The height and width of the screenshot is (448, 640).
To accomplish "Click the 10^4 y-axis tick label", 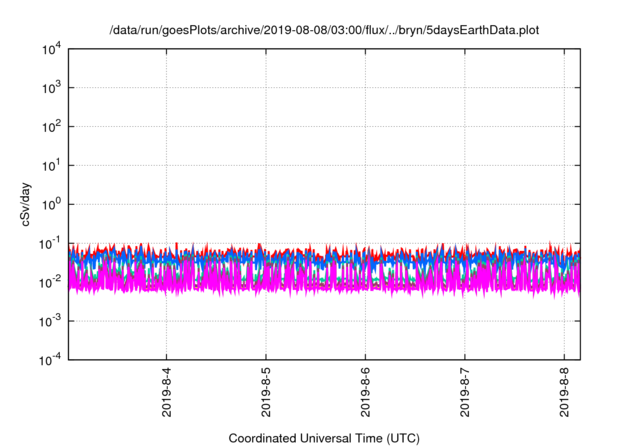I will (50, 49).
